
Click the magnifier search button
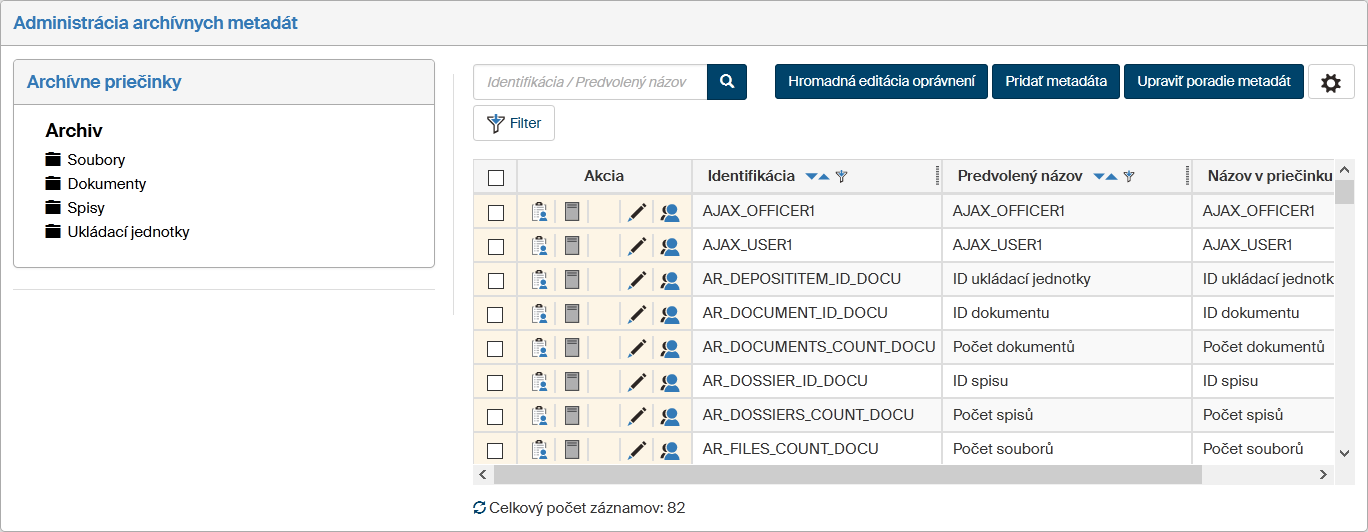click(x=727, y=82)
